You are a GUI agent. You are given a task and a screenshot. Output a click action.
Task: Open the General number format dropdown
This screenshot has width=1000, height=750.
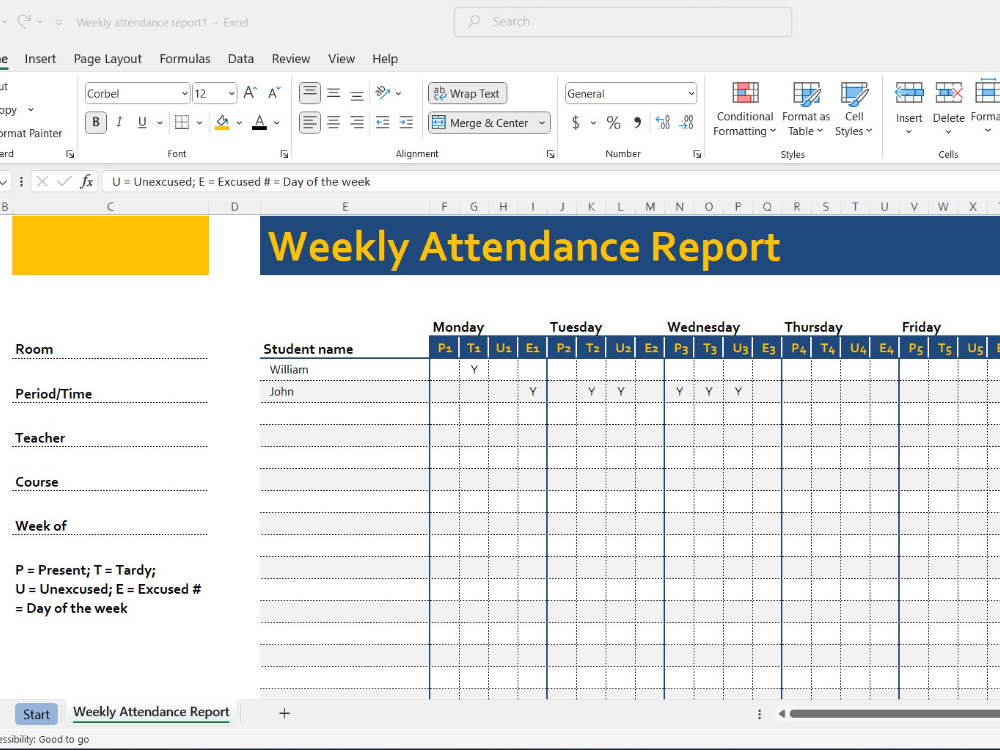coord(691,94)
